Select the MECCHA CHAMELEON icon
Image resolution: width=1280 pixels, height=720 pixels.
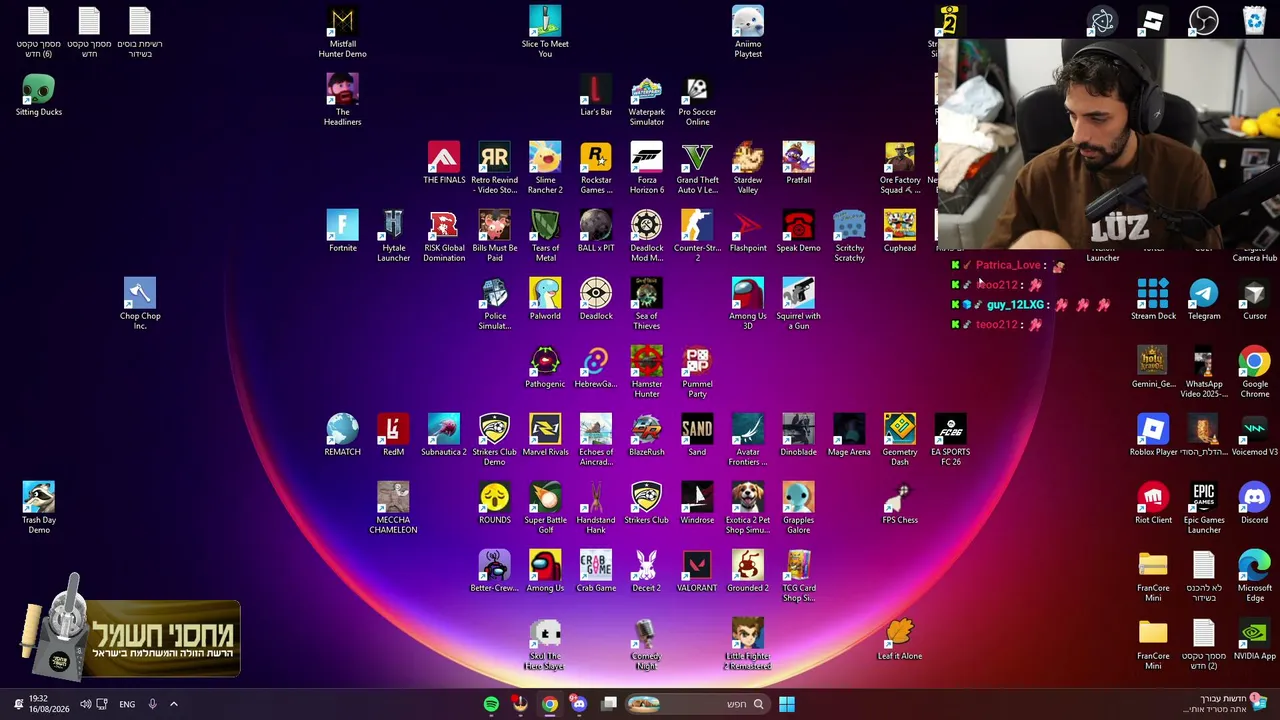coord(393,508)
